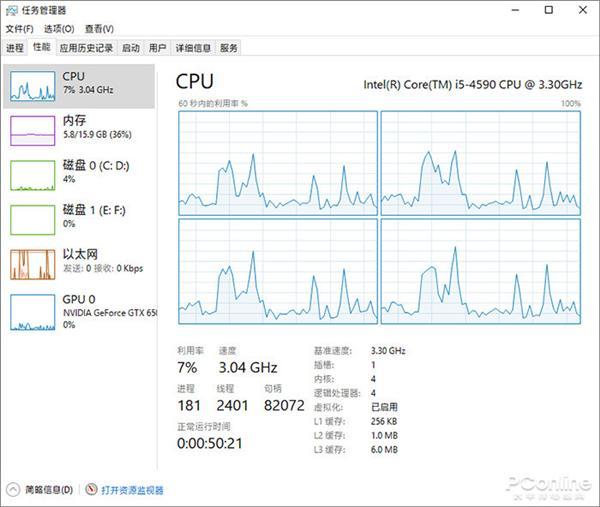This screenshot has height=507, width=600.
Task: Collapse to brief info (简略信息) view arrow
Action: 13,490
